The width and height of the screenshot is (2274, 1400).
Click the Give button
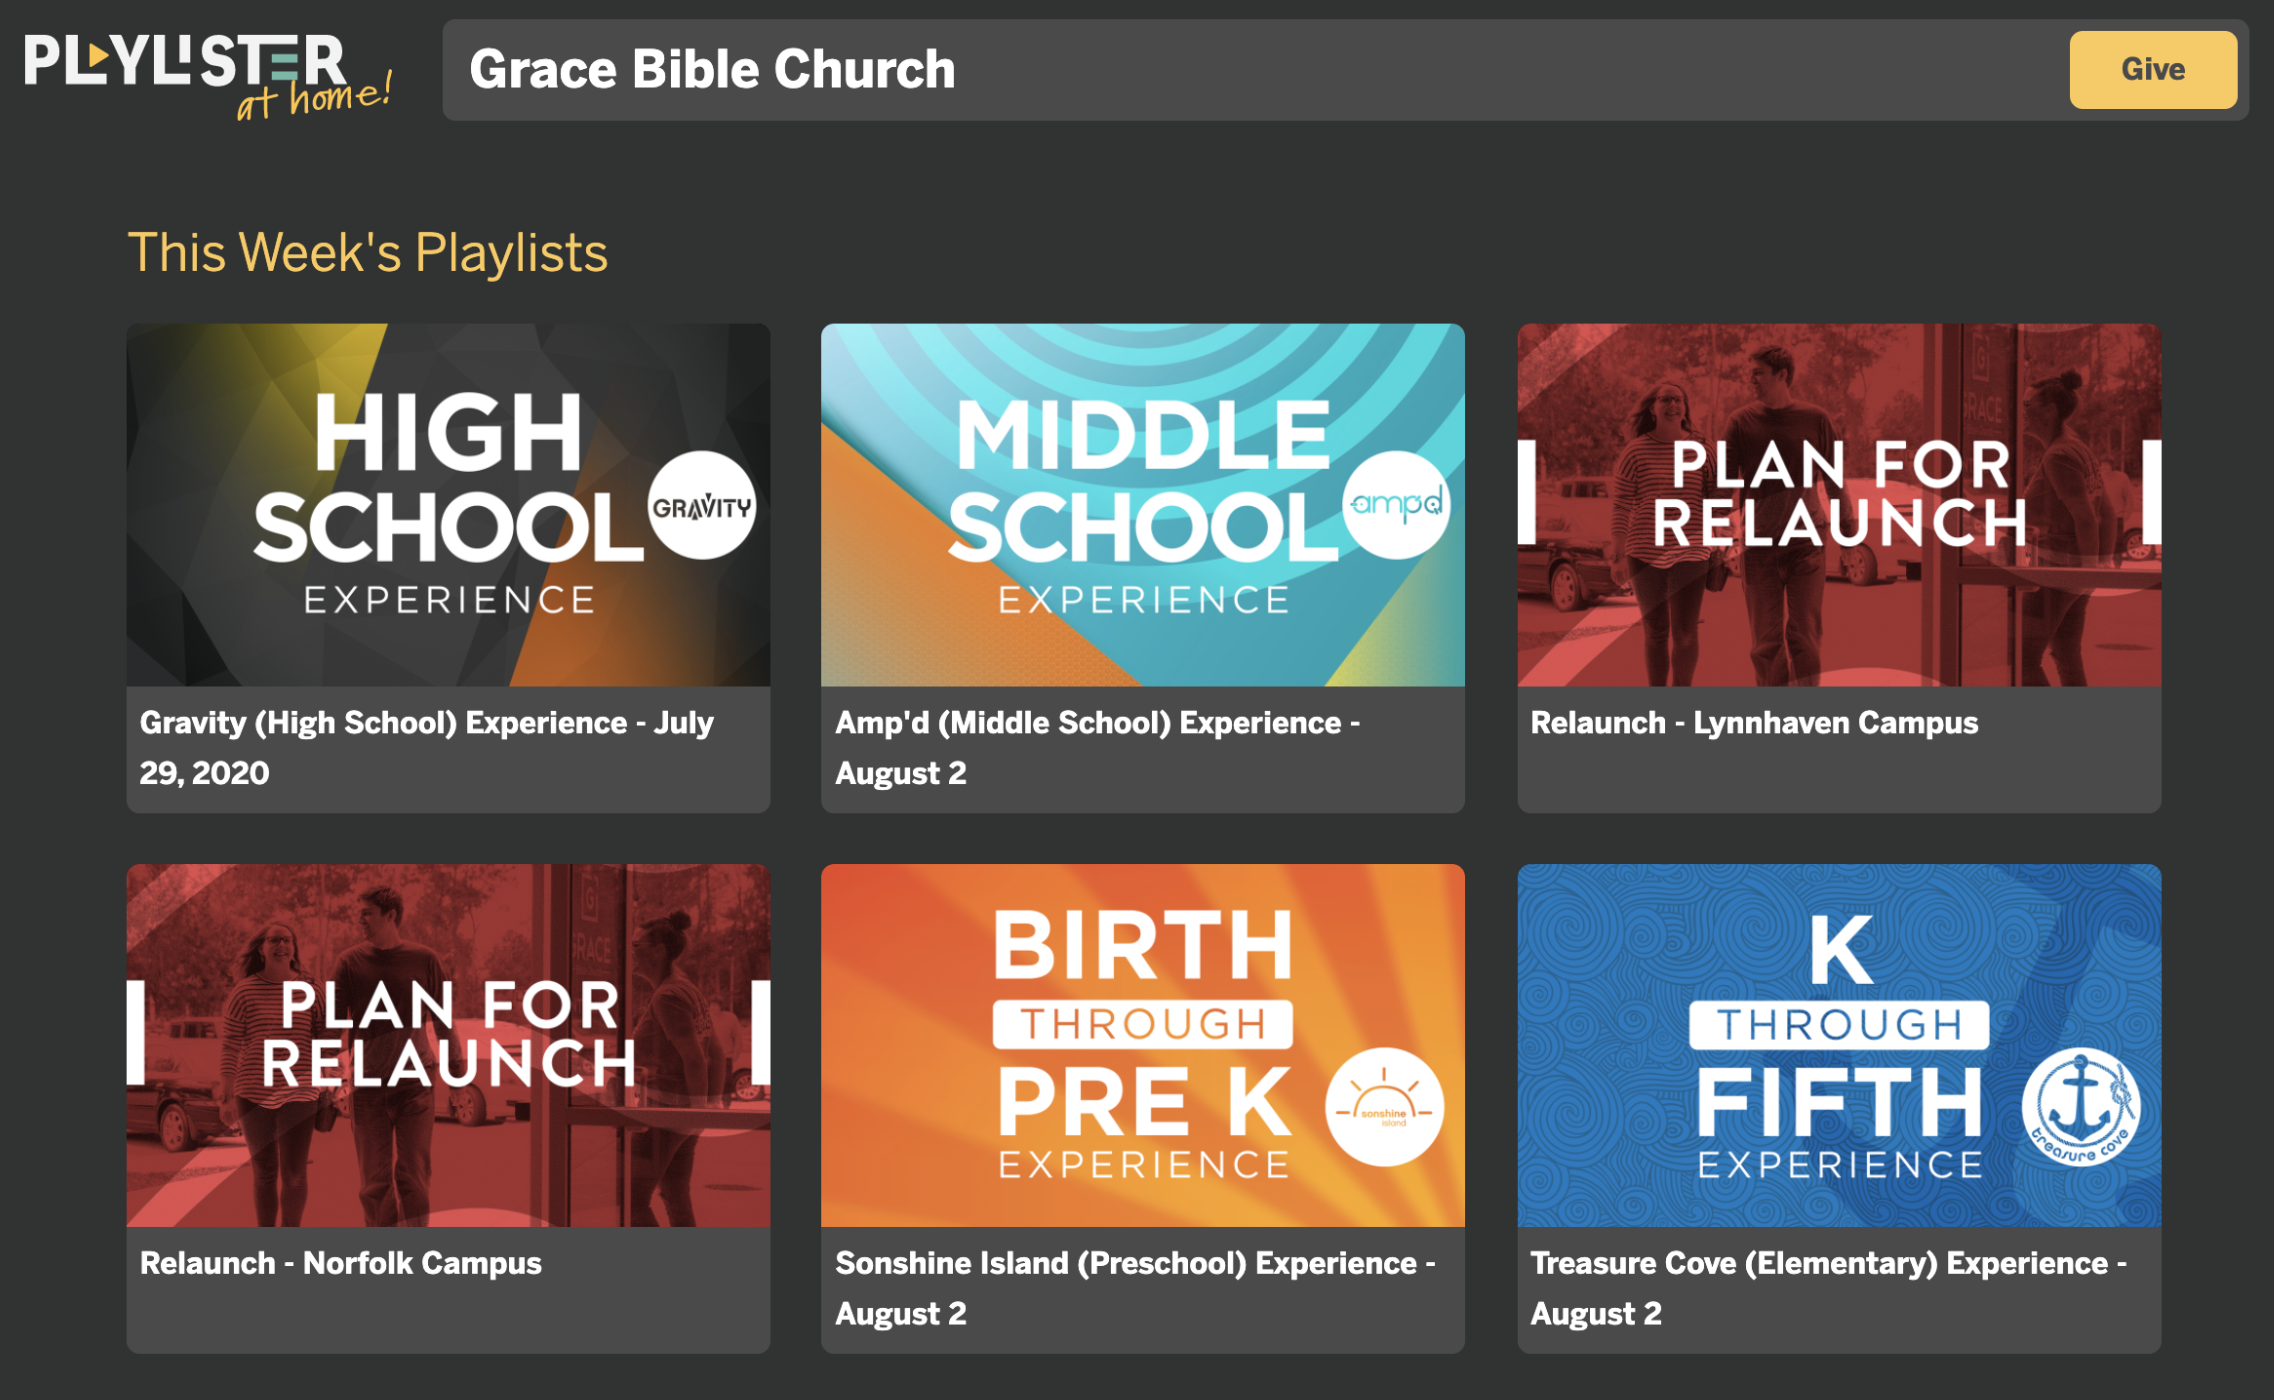click(2153, 69)
